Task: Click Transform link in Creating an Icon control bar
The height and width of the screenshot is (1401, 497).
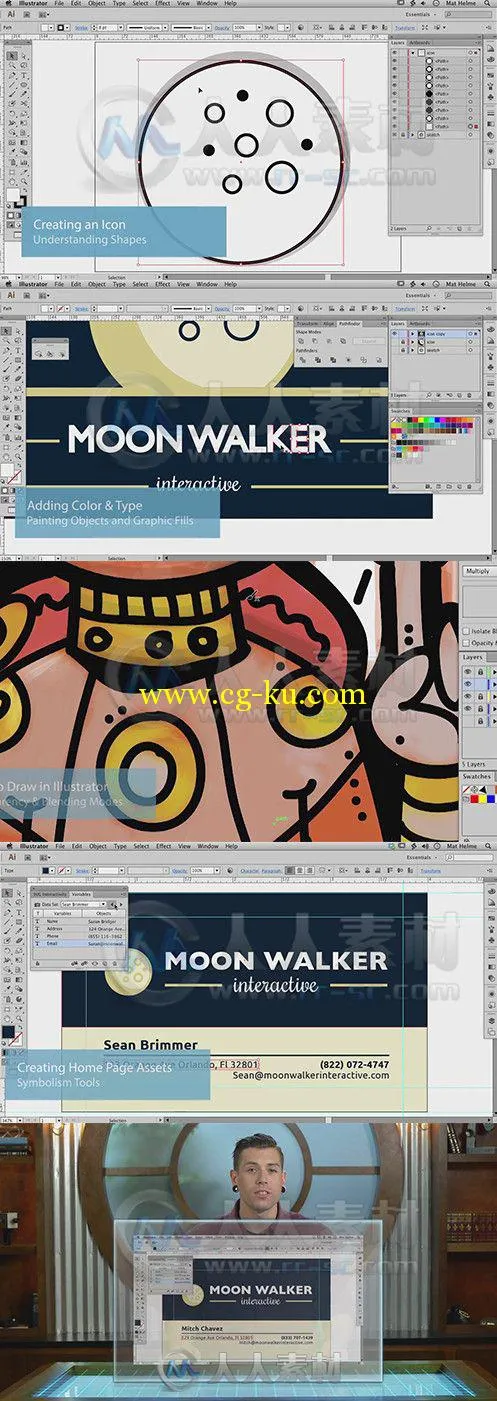Action: 405,28
